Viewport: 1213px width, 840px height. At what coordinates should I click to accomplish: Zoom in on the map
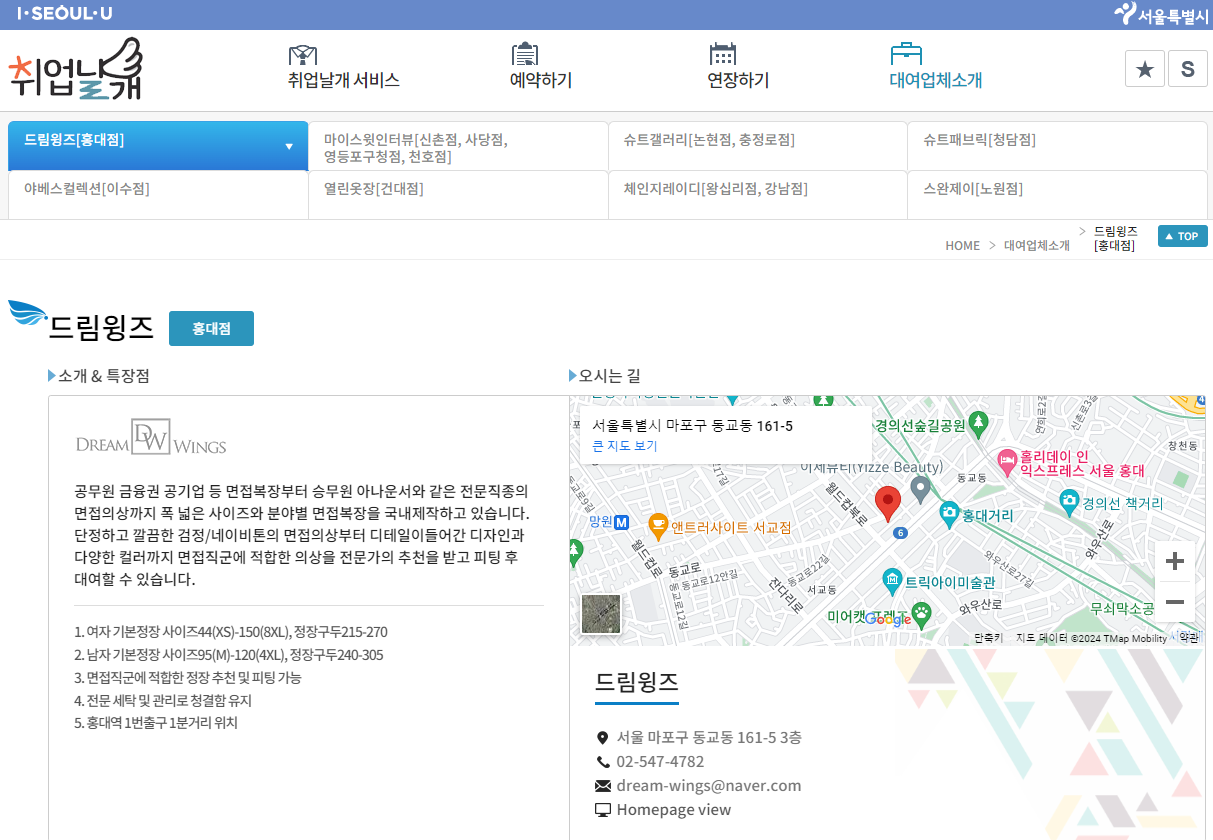[1175, 561]
